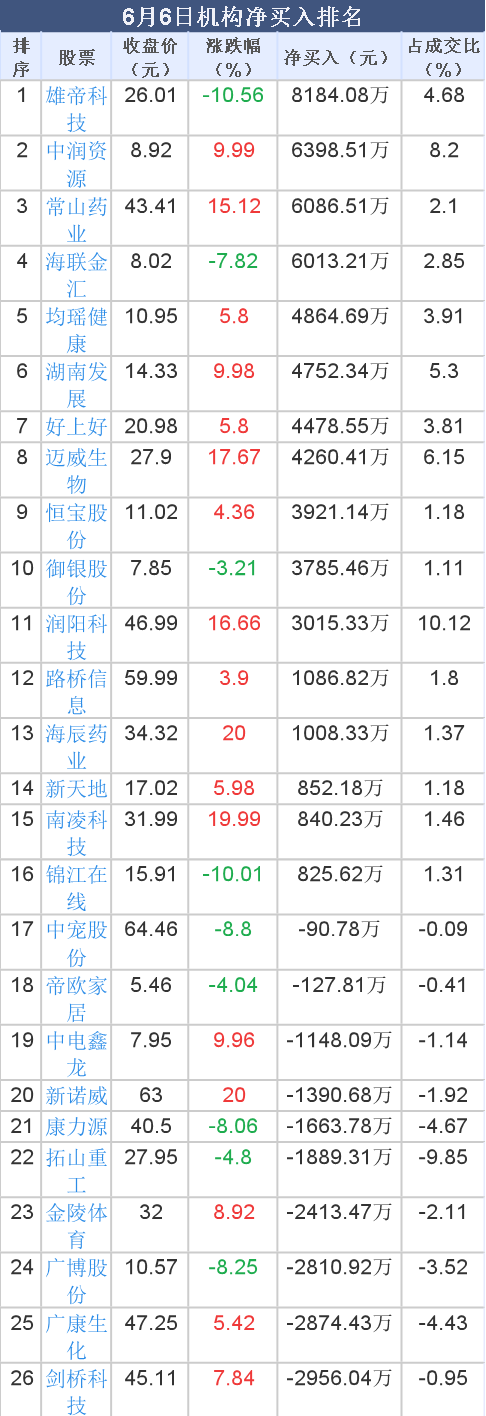The width and height of the screenshot is (486, 1416).
Task: Open the 中润资源 stock link
Action: tap(77, 163)
